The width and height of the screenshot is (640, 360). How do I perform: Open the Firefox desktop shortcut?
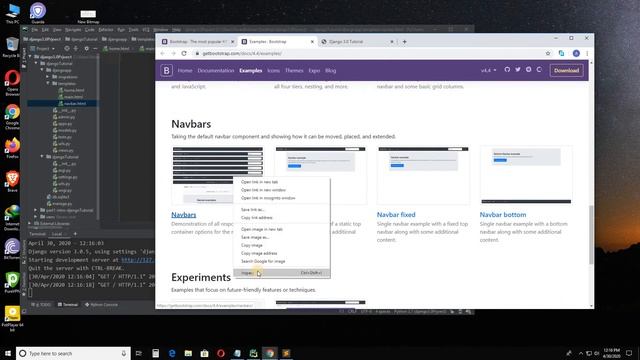12,148
